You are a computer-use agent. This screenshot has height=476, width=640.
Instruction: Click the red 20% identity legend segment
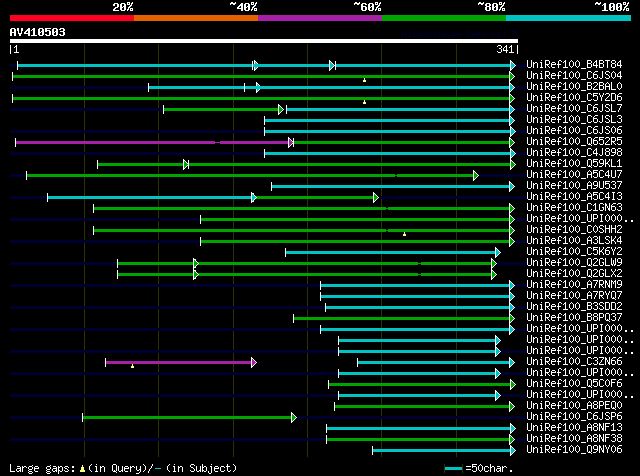(72, 18)
